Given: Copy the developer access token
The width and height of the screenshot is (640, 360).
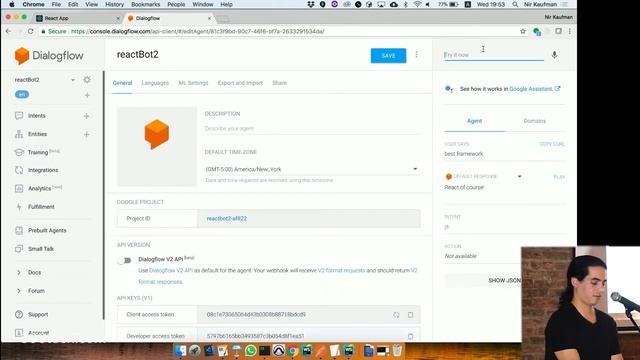Looking at the screenshot, I should [x=411, y=336].
